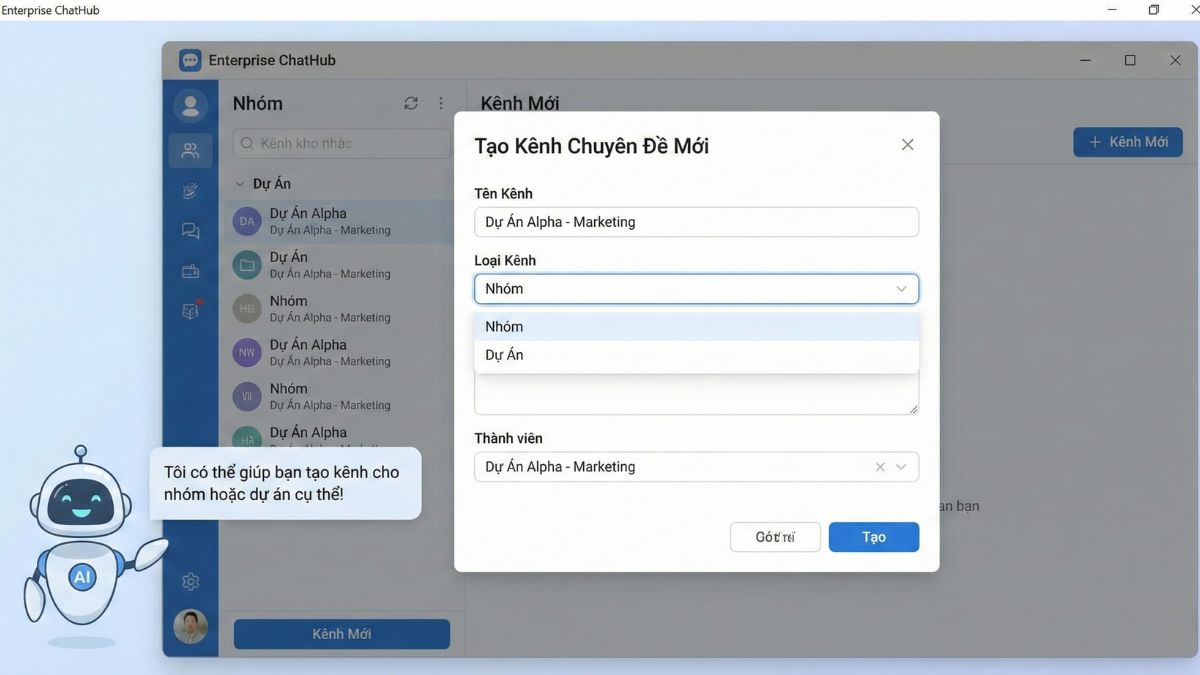
Task: Select the calendar/meetings sidebar icon
Action: tap(190, 270)
